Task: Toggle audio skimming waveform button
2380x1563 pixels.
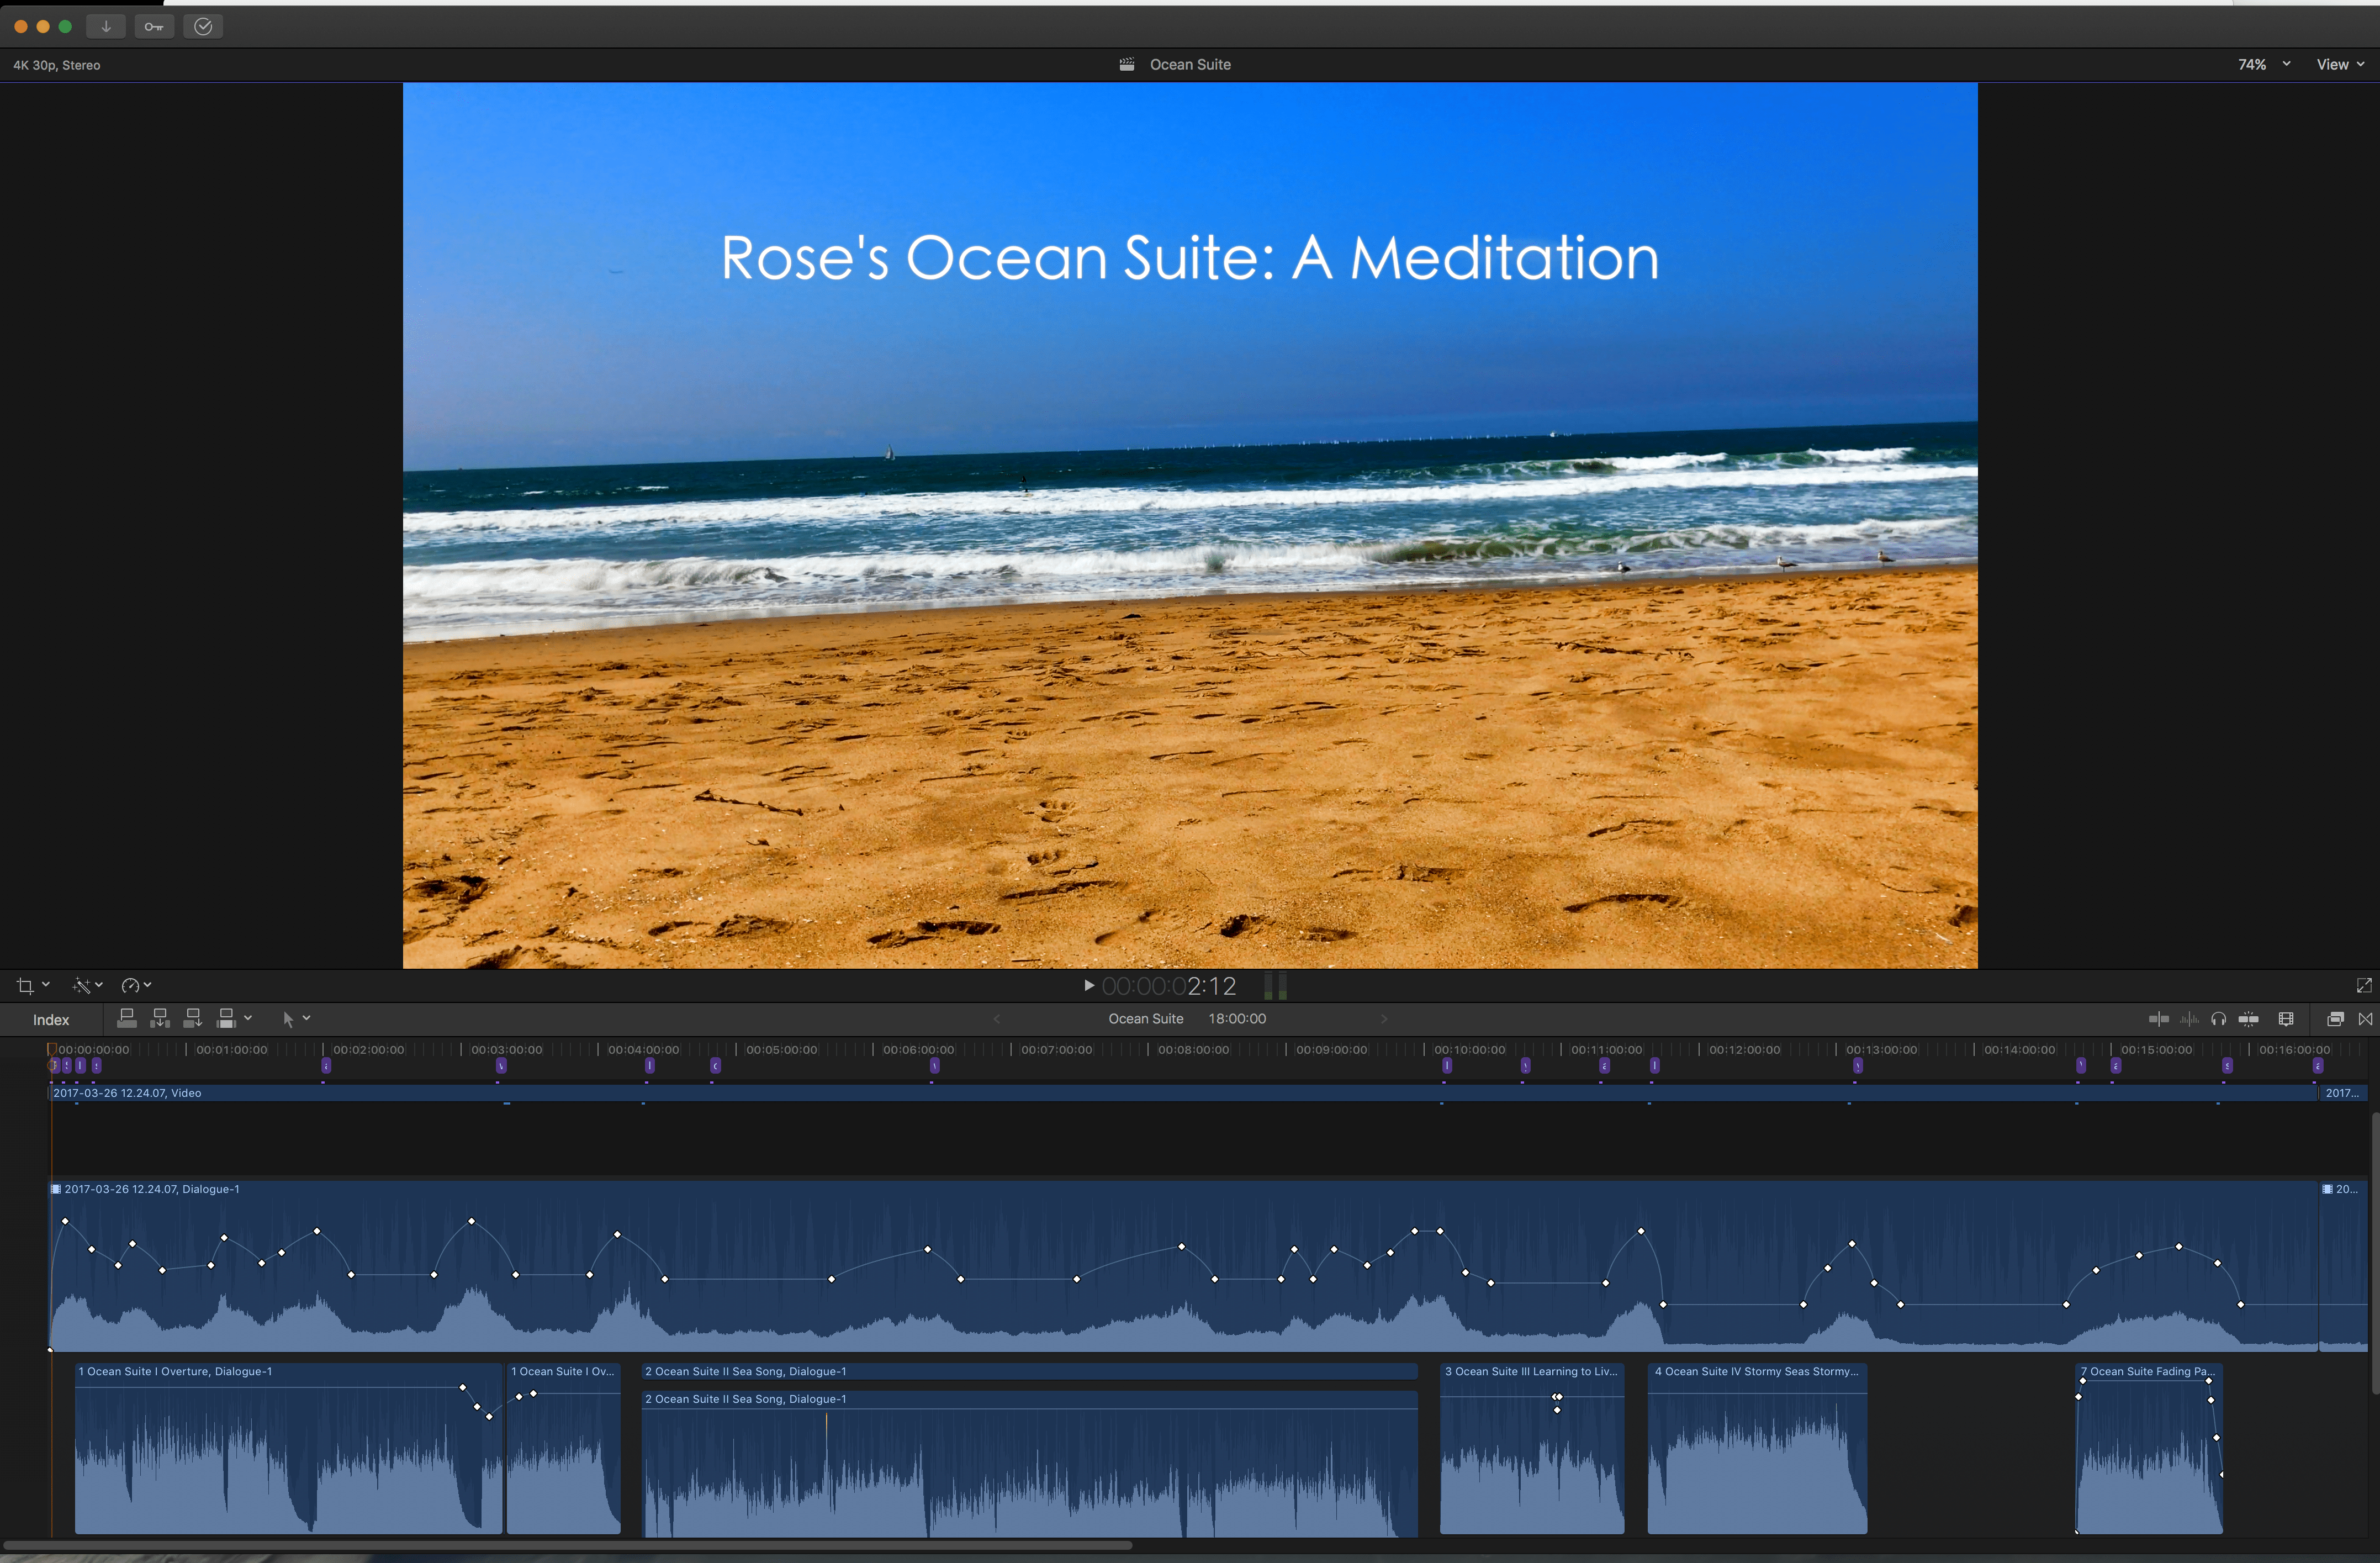Action: coord(2189,1019)
